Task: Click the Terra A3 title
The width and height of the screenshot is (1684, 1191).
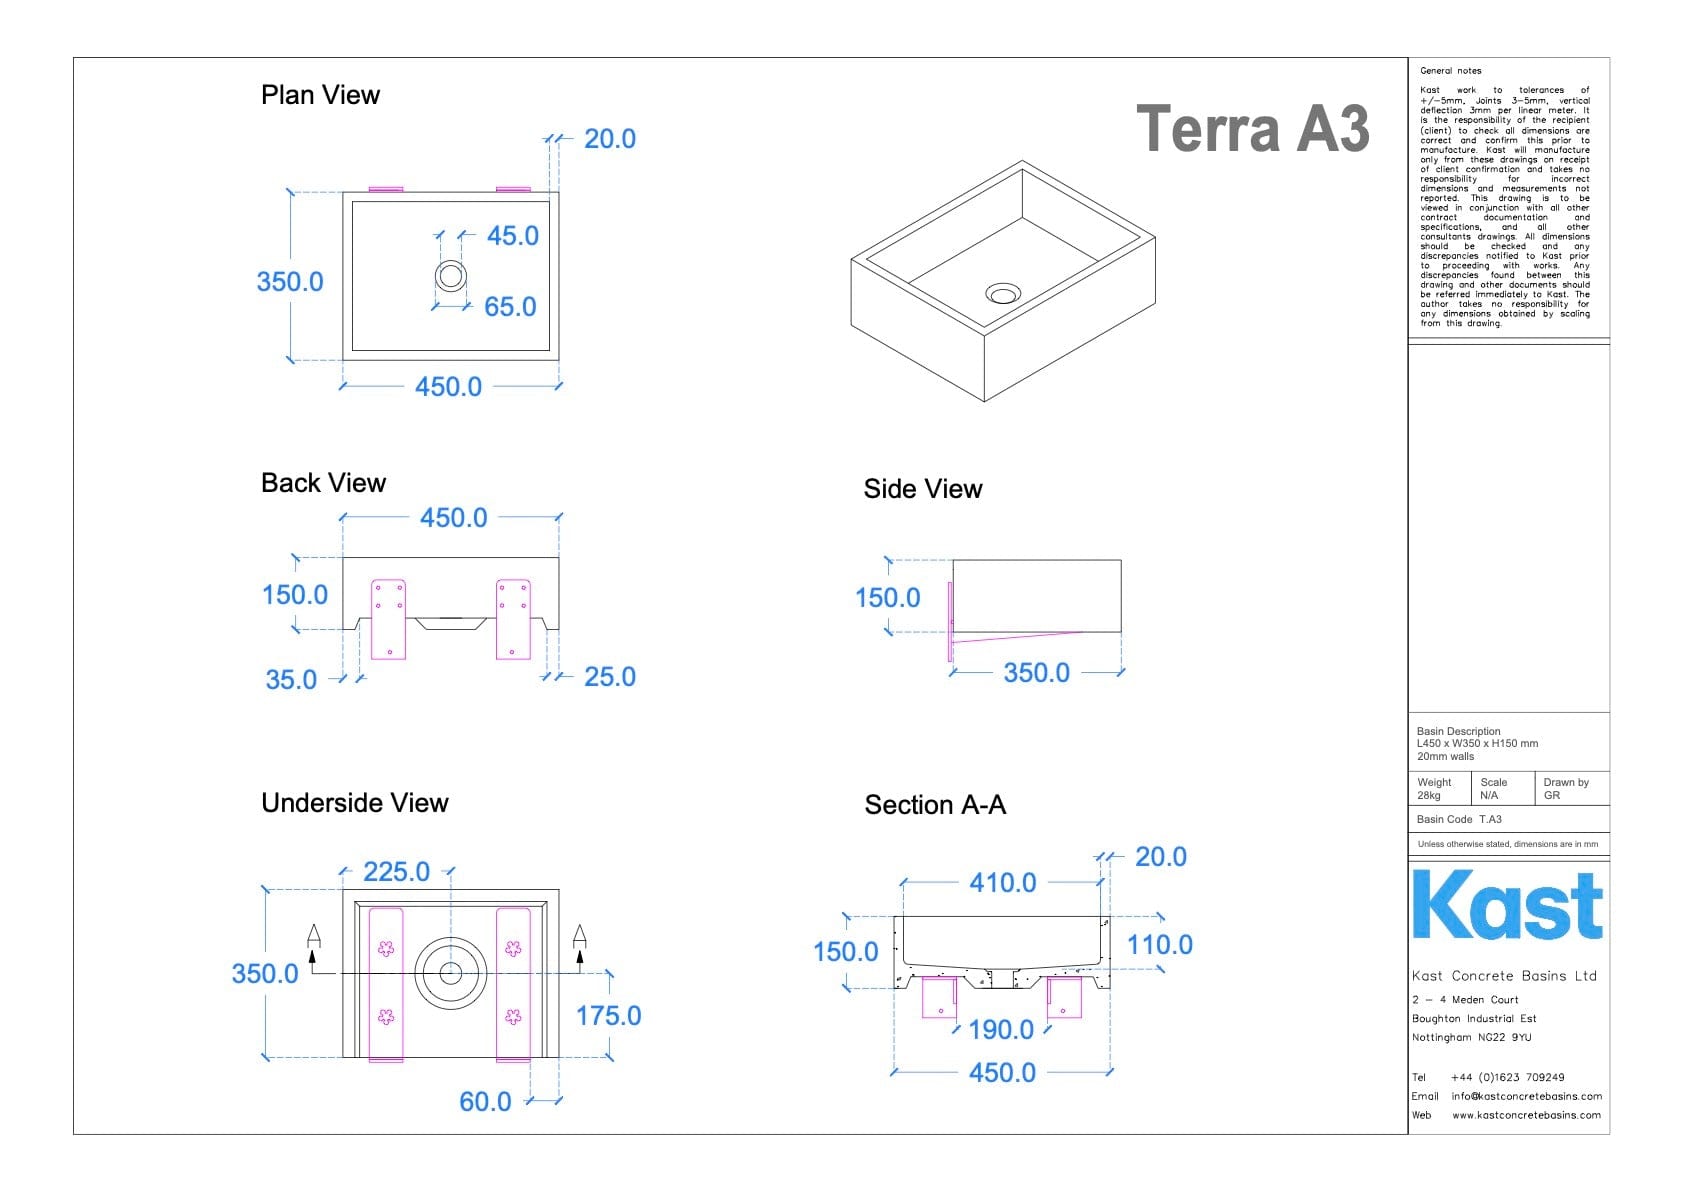Action: tap(1252, 129)
